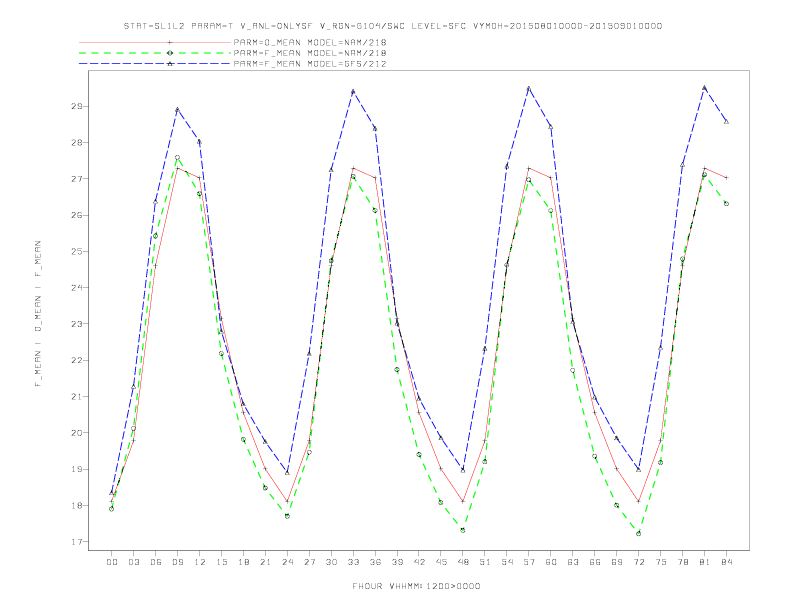This screenshot has height=612, width=792.
Task: Click y-axis tick label 19
Action: [x=77, y=469]
